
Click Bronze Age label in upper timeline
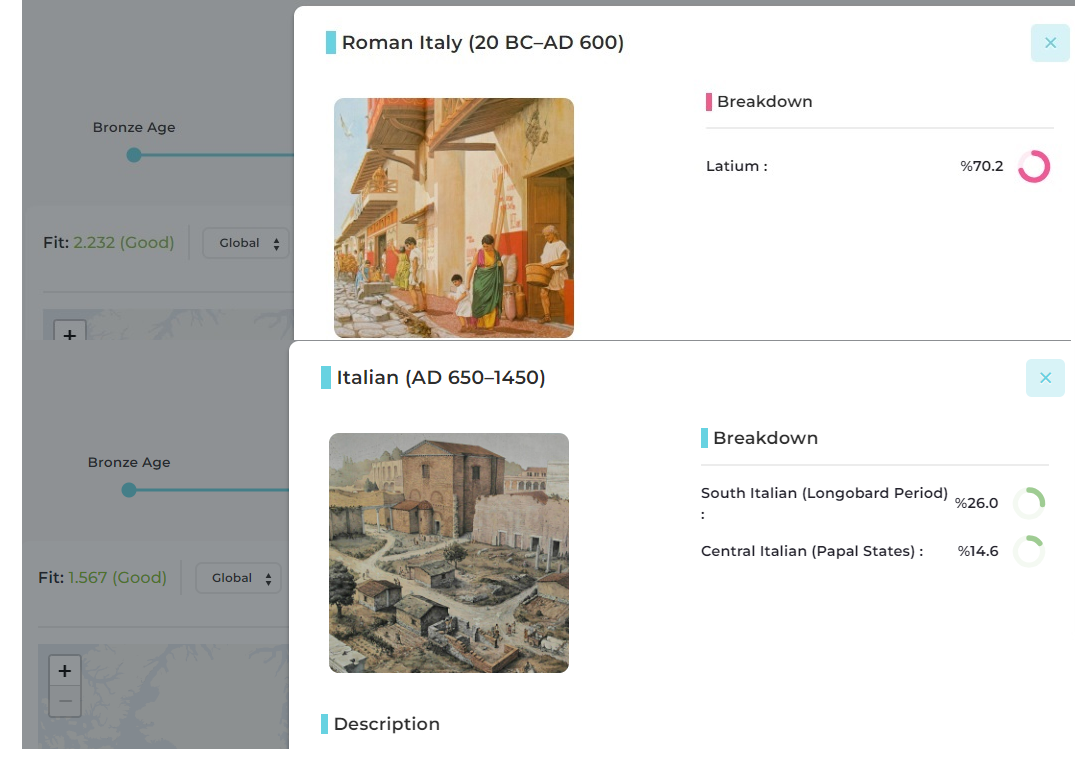pos(134,128)
